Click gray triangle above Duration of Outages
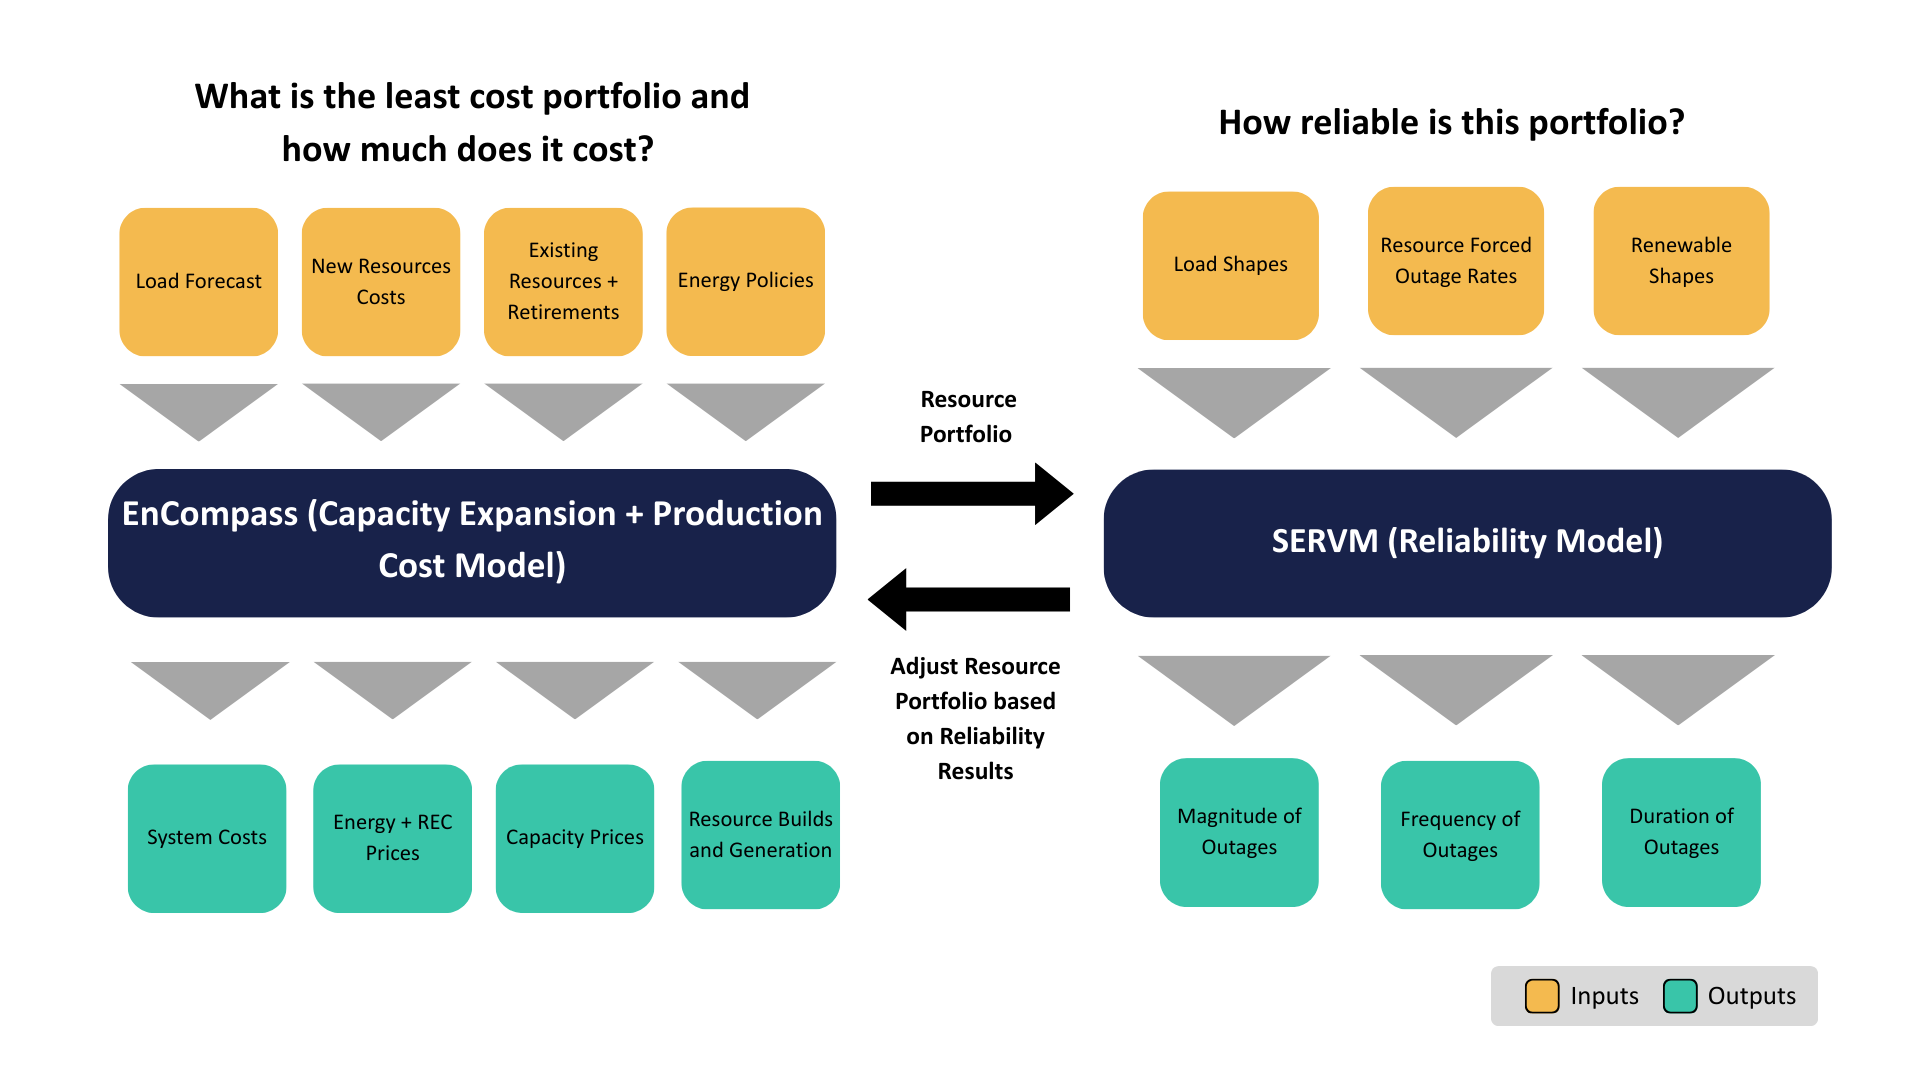The image size is (1920, 1080). pos(1678,684)
